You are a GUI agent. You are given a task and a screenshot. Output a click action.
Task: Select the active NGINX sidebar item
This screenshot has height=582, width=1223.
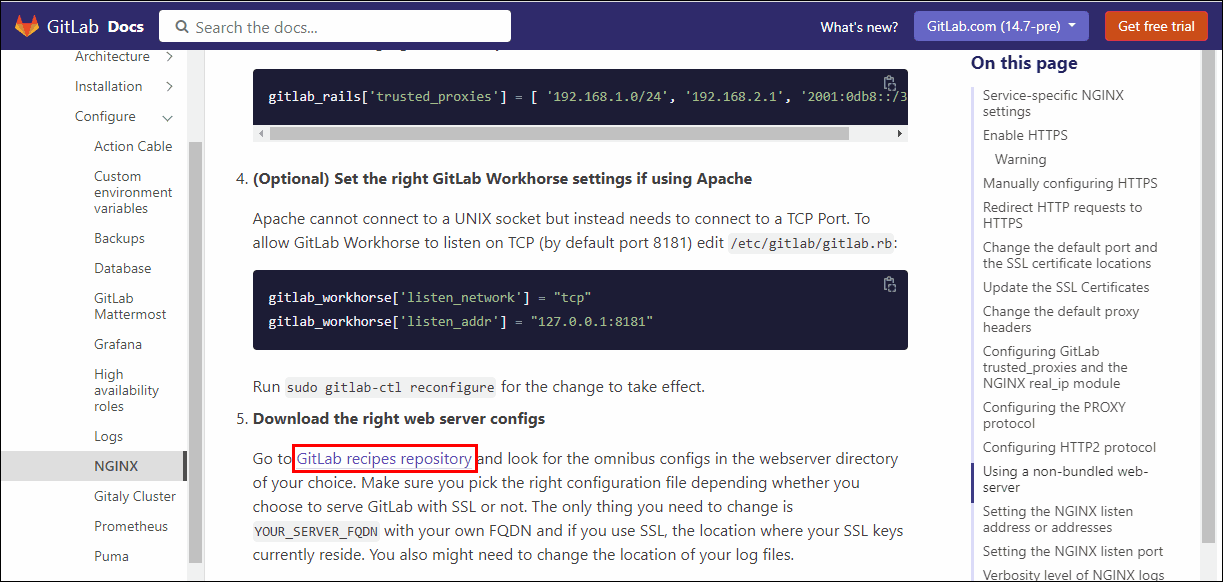tap(116, 466)
